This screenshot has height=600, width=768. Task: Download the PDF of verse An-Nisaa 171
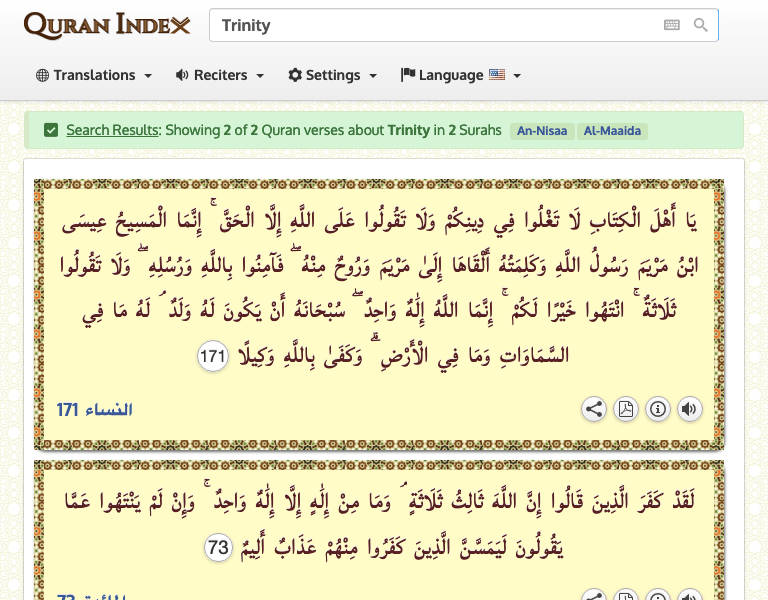626,409
